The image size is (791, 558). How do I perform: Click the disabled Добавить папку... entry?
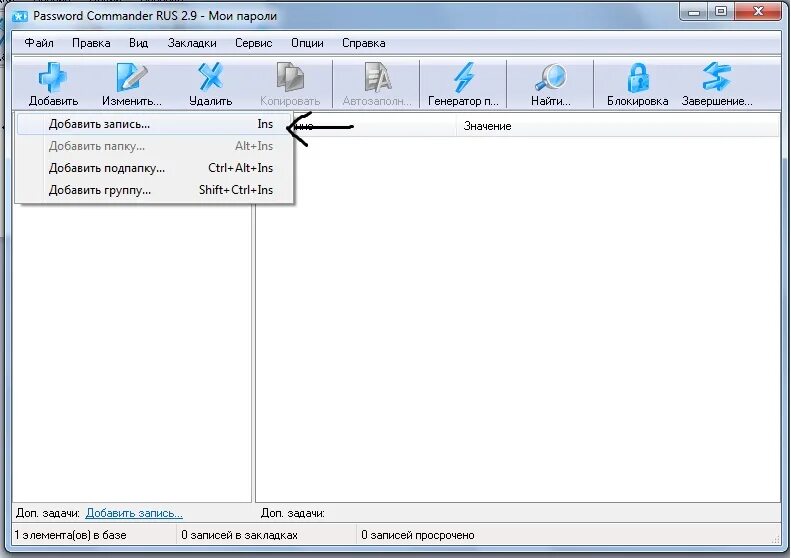(x=154, y=146)
